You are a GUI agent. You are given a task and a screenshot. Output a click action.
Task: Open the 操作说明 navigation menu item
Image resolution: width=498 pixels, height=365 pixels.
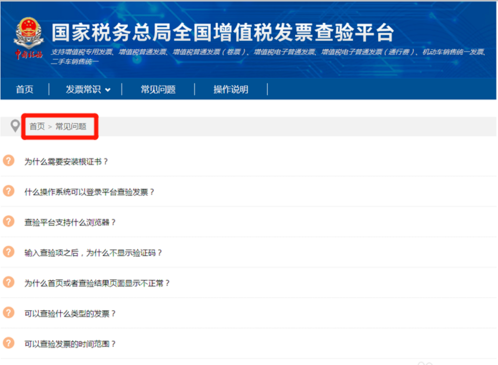pyautogui.click(x=231, y=89)
